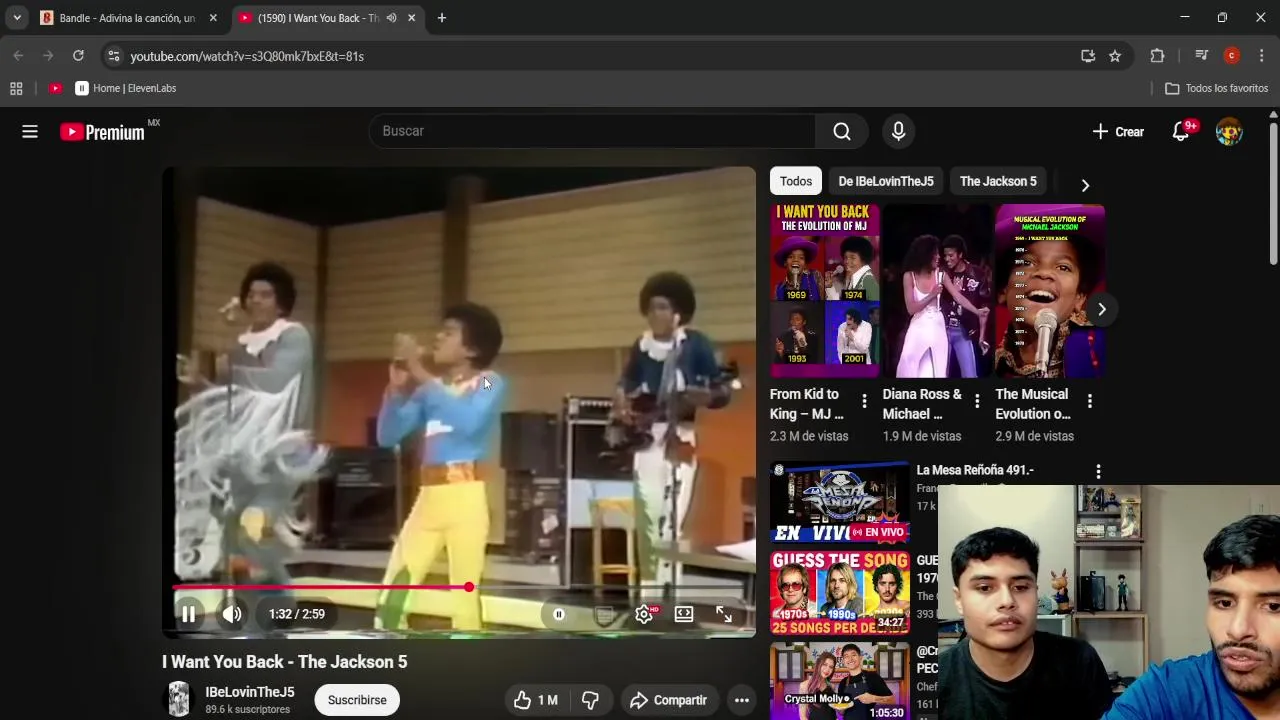Open the Diana Ross & Michael thumbnail
Image resolution: width=1280 pixels, height=720 pixels.
tap(937, 291)
